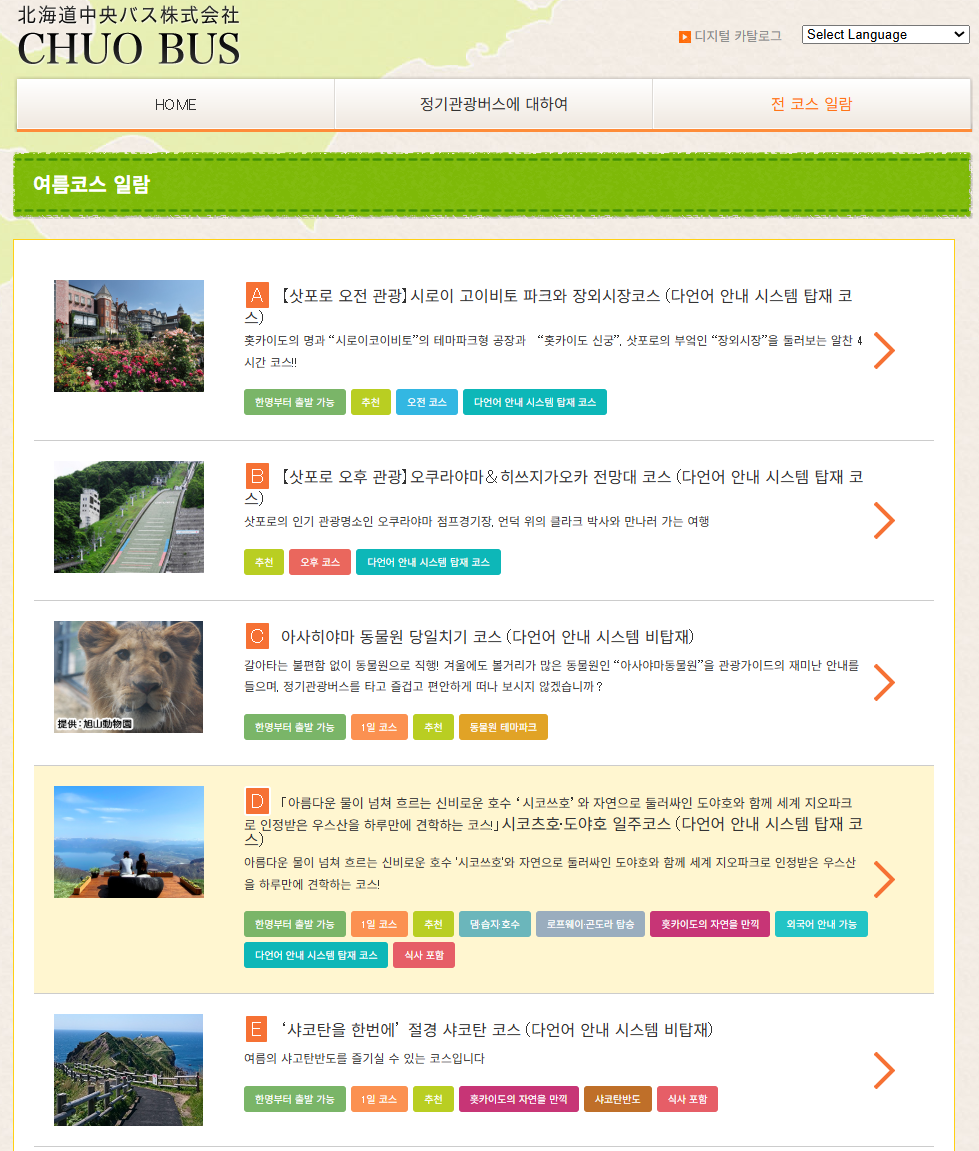Click 한명부터 출발 가능 tag in course E
This screenshot has height=1151, width=979.
click(x=294, y=1099)
